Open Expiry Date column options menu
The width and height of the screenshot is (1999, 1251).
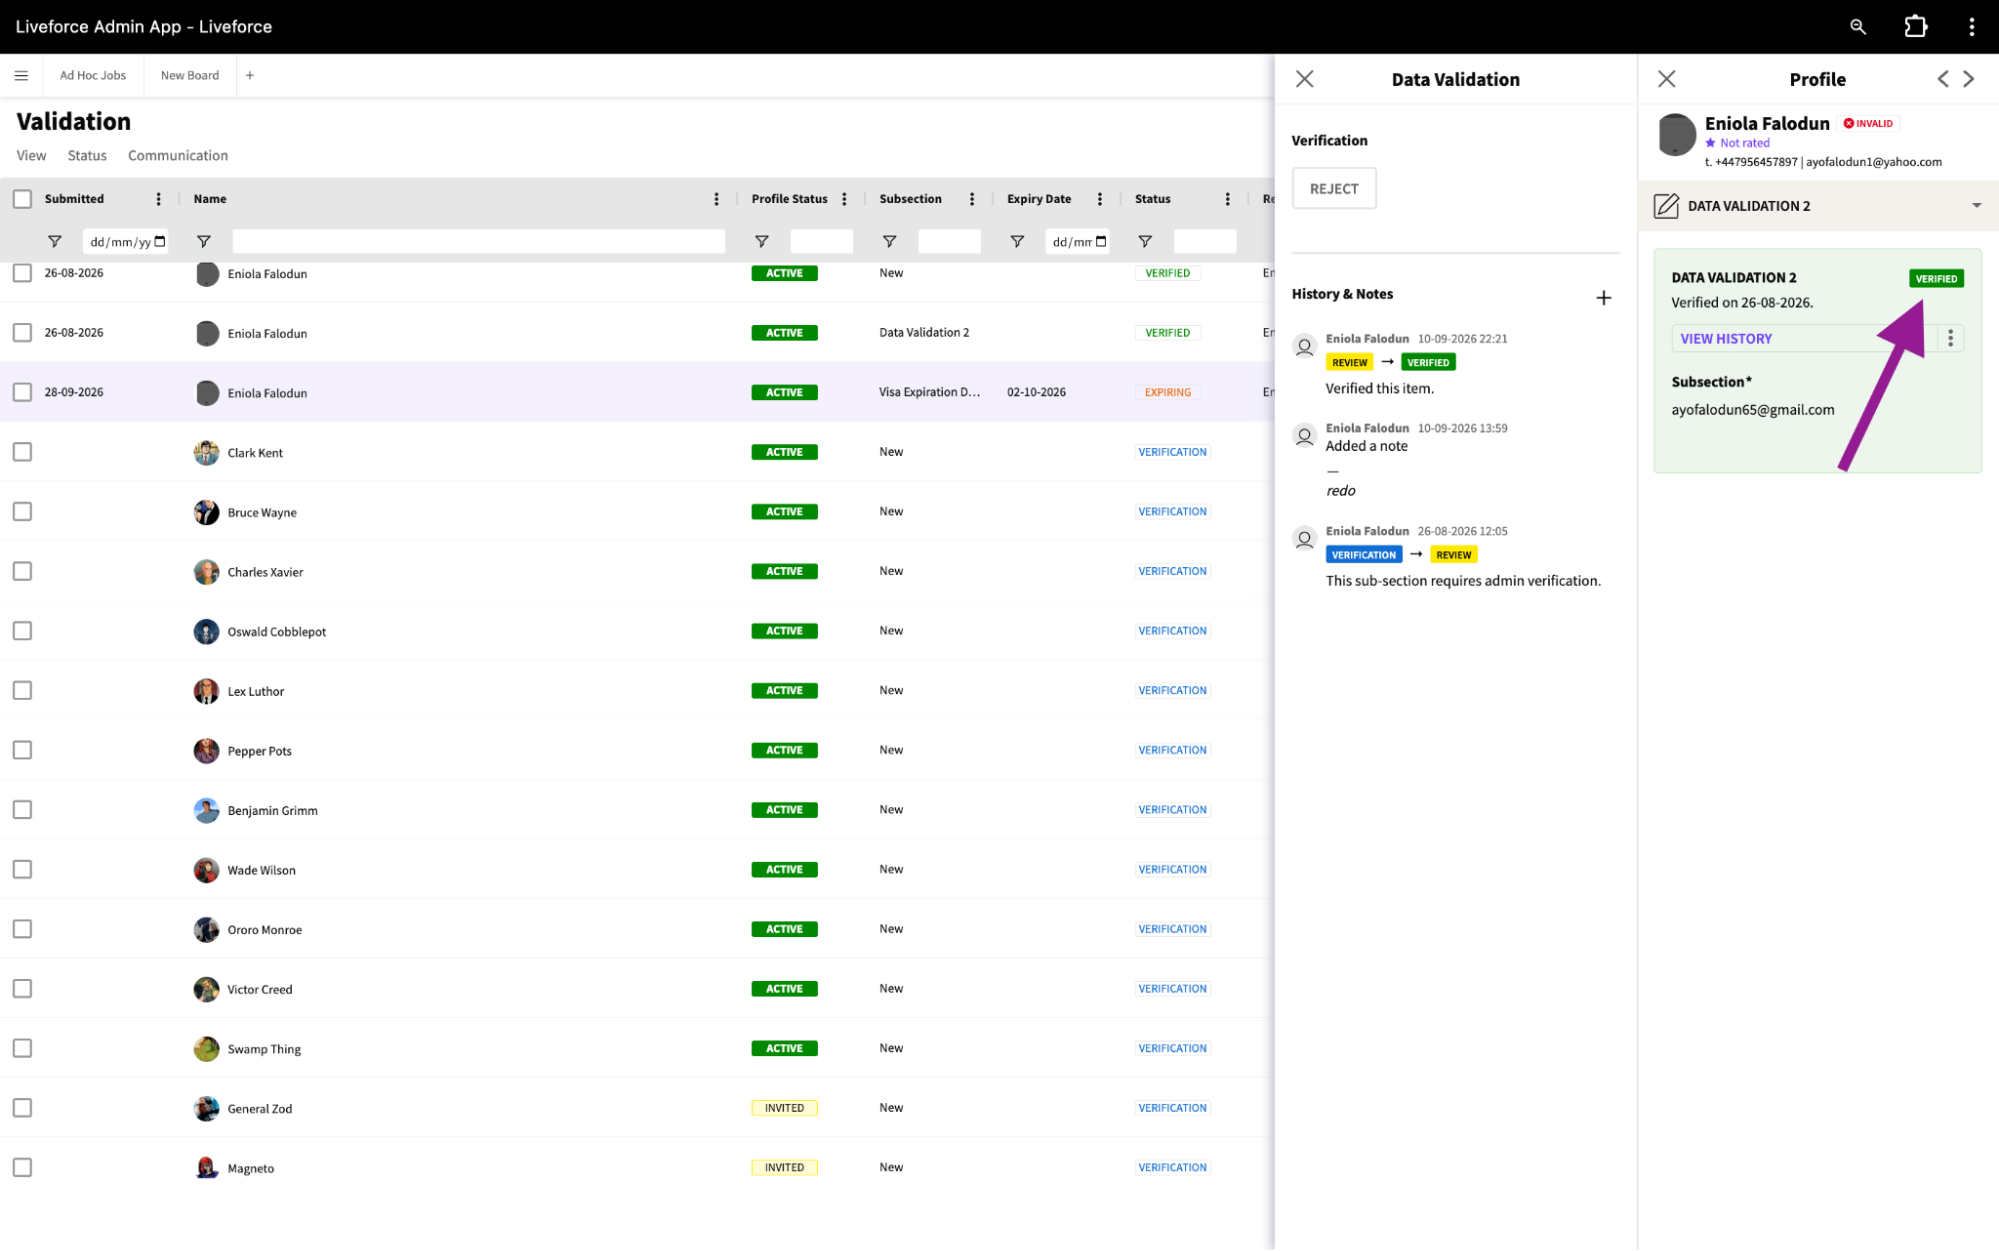tap(1099, 199)
